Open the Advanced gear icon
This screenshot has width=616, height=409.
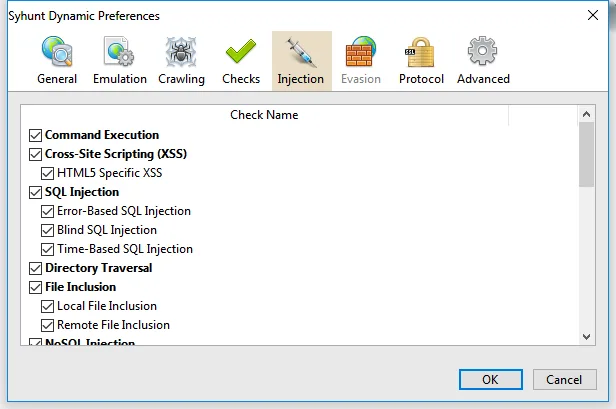pyautogui.click(x=482, y=51)
